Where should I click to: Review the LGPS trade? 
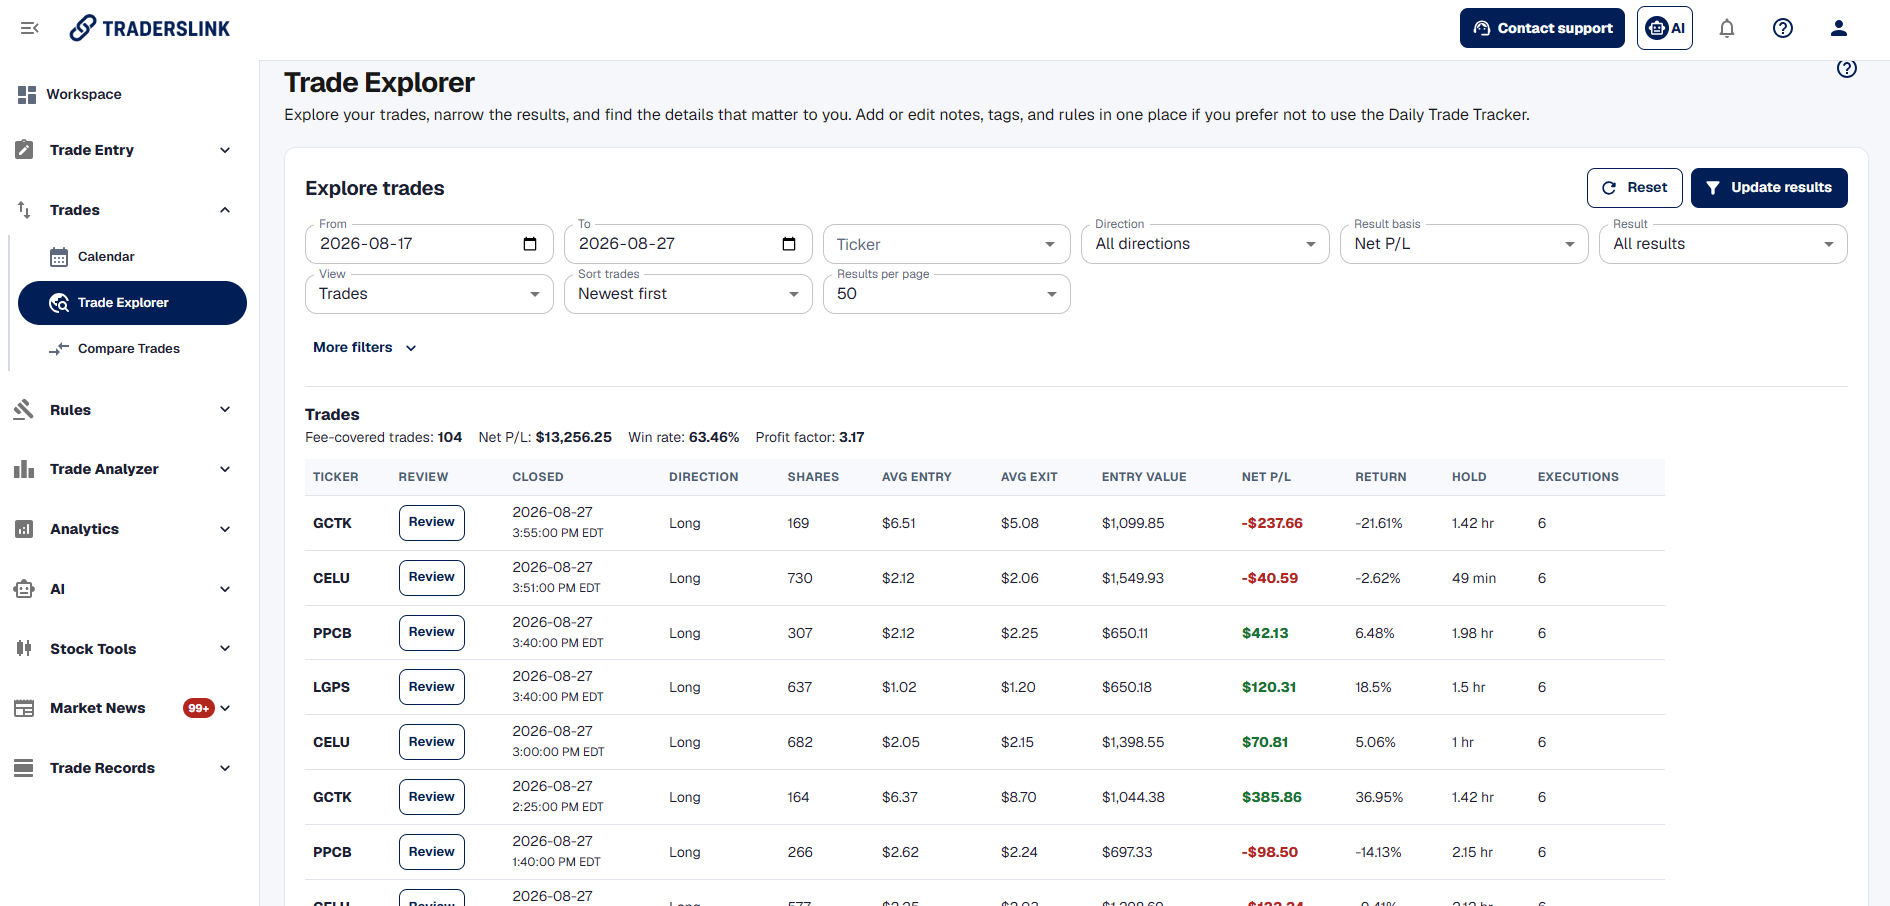[x=432, y=687]
